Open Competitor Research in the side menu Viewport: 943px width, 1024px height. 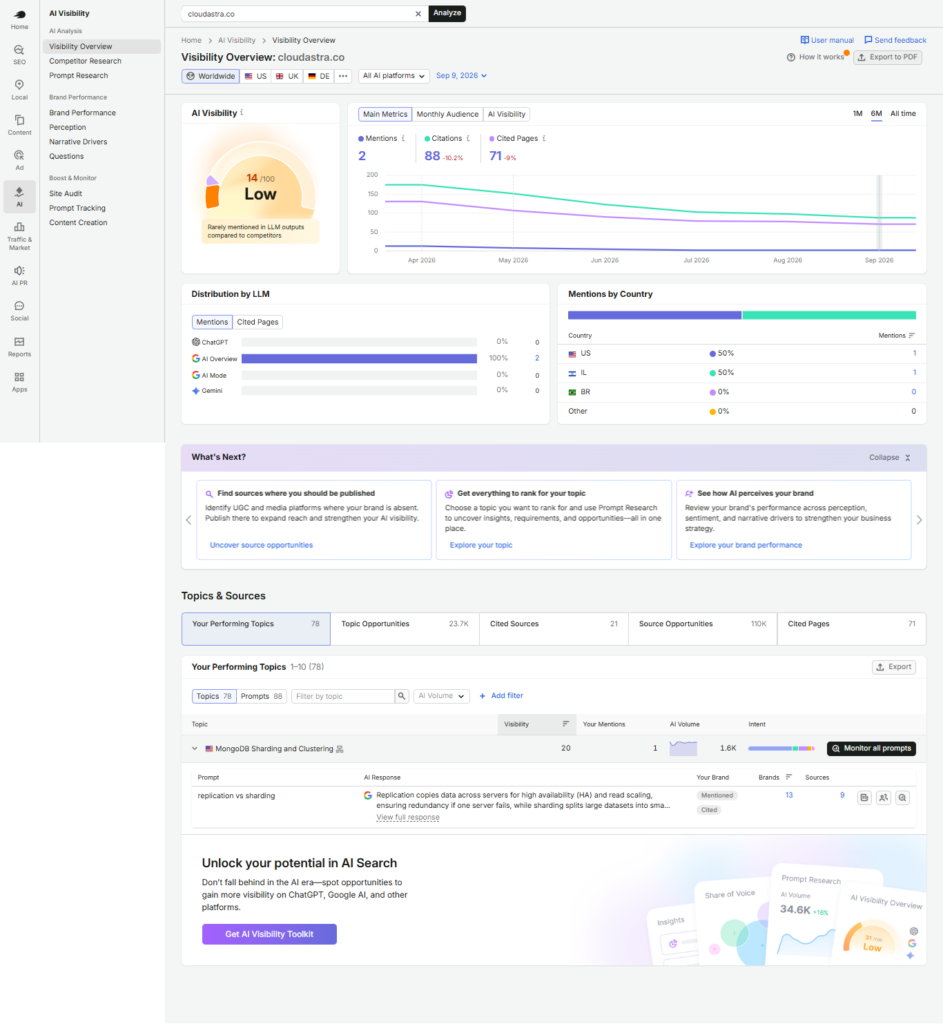[x=85, y=61]
